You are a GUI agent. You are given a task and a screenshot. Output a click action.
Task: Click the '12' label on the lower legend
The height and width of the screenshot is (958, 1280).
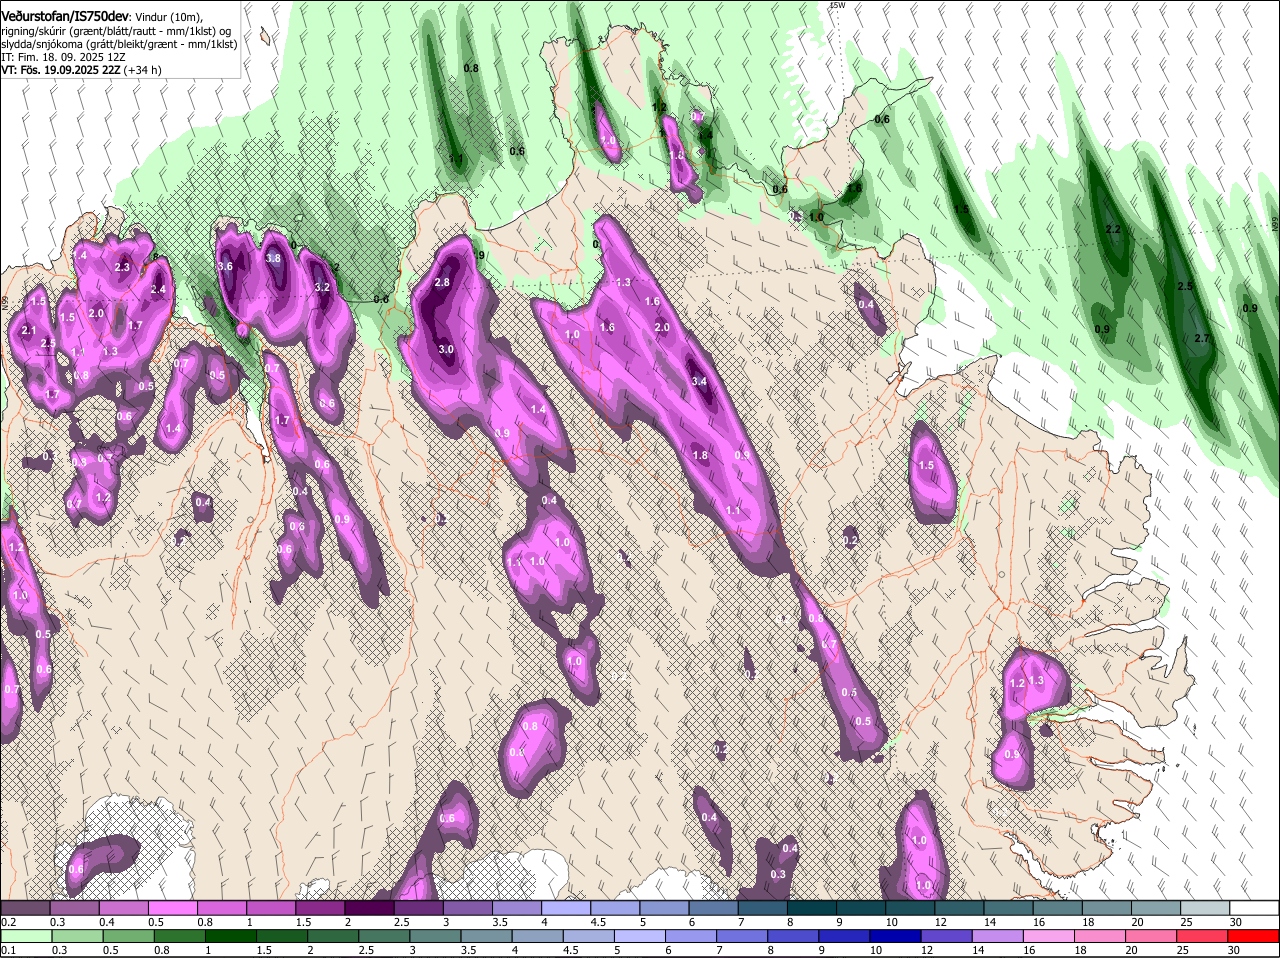927,950
